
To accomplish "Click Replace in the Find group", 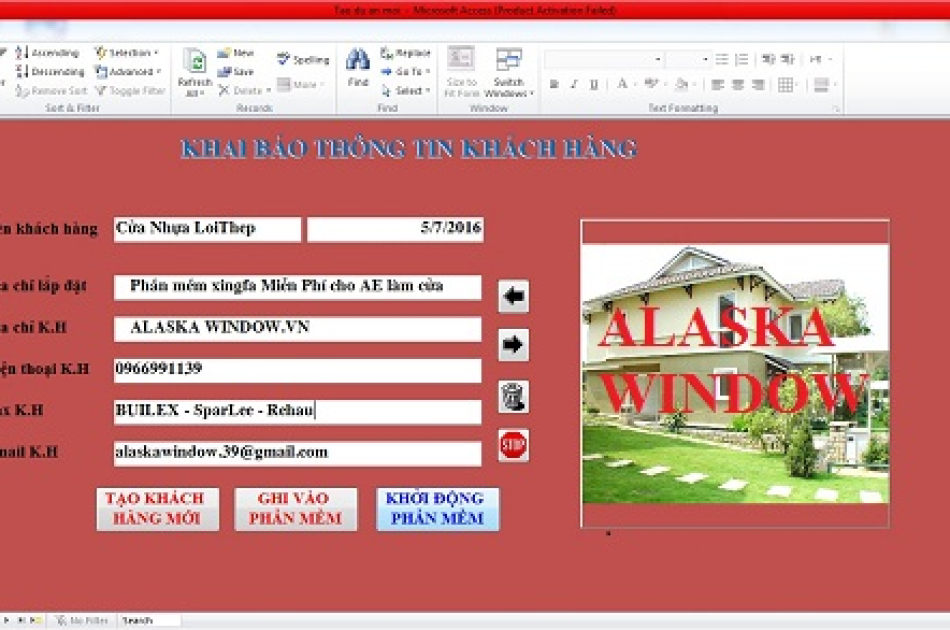I will 405,53.
